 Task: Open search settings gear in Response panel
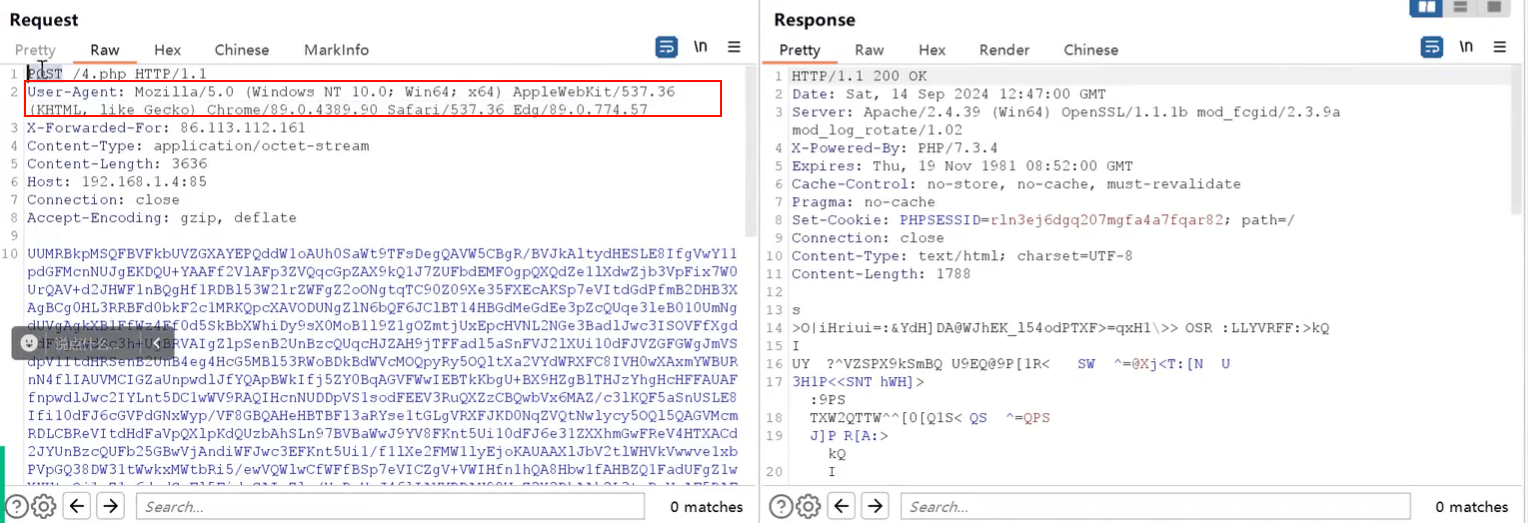point(808,506)
